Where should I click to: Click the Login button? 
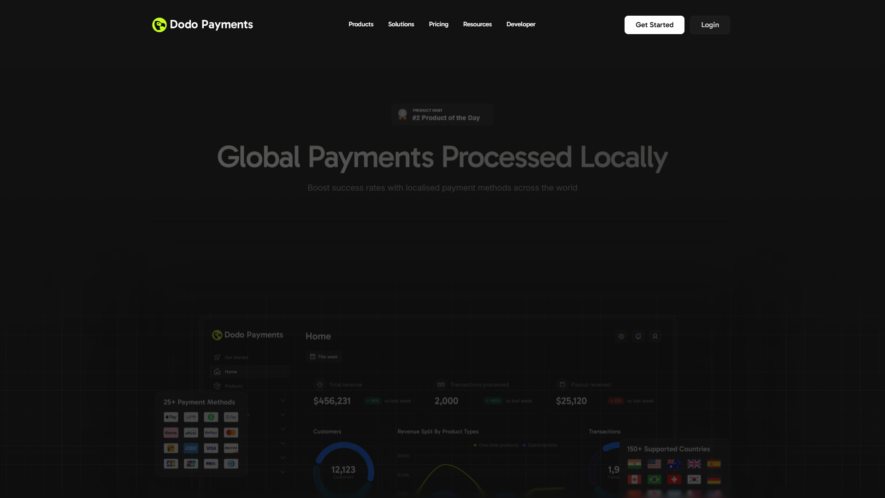coord(710,25)
